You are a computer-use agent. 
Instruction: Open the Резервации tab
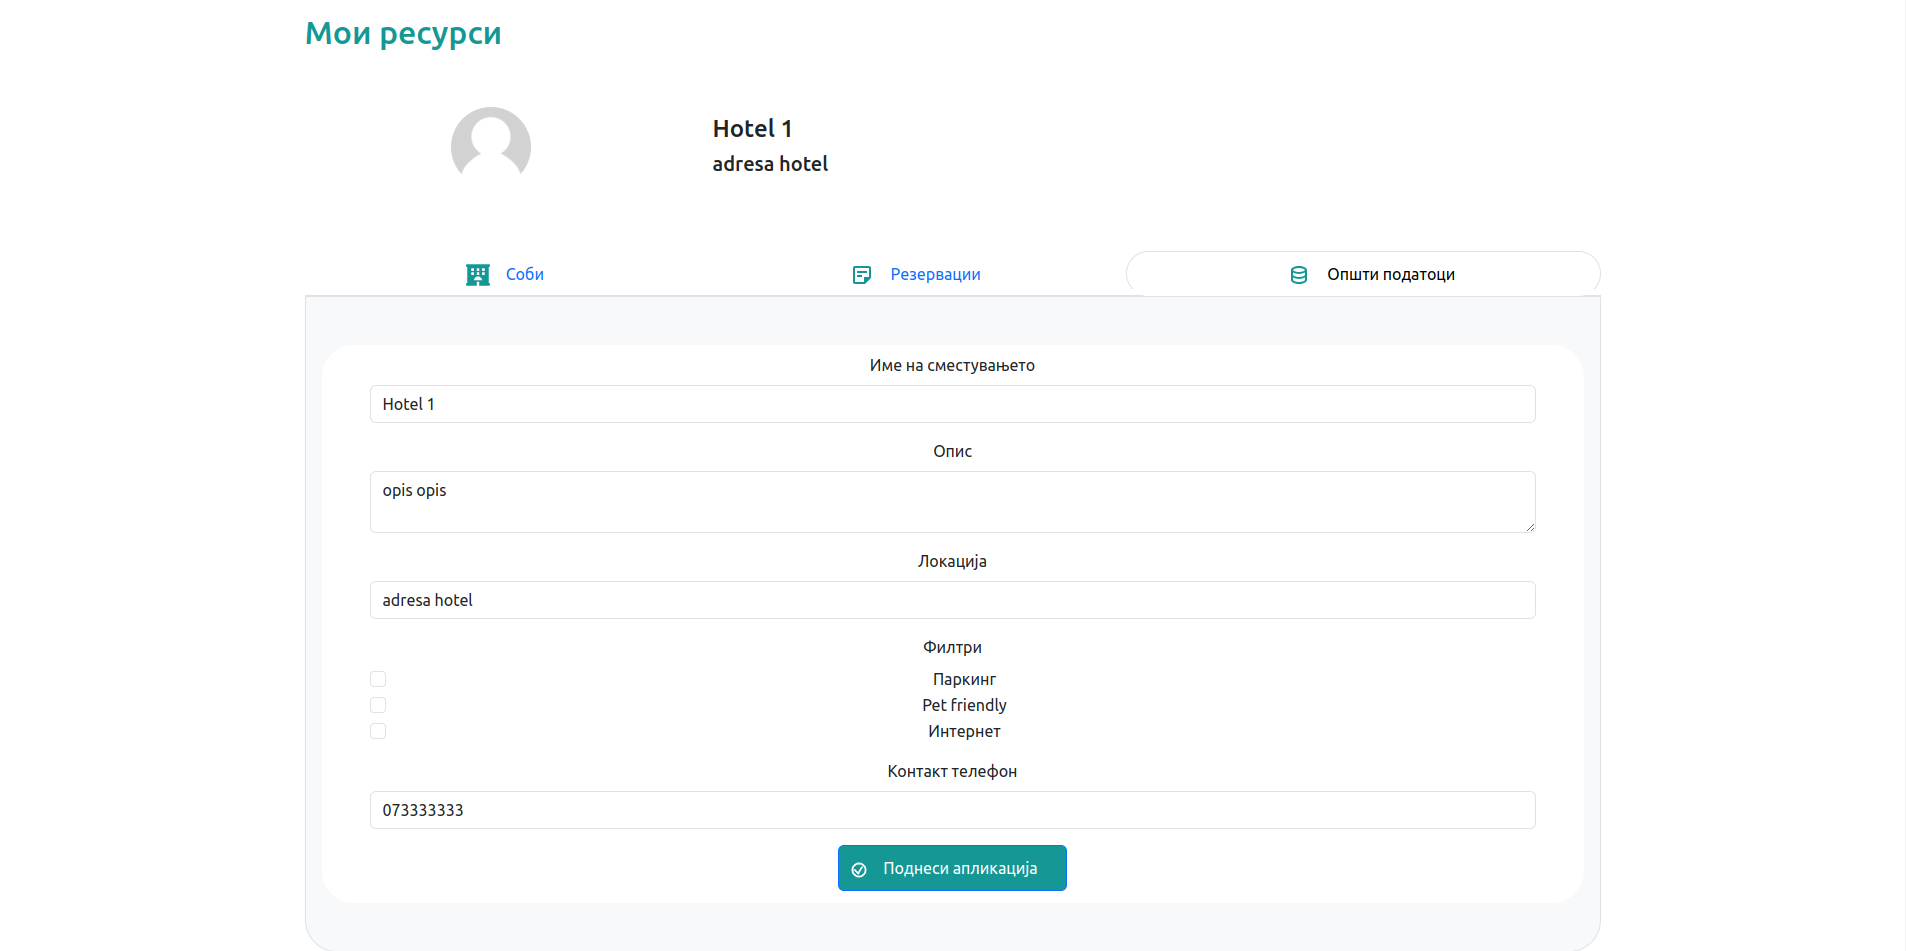point(934,274)
